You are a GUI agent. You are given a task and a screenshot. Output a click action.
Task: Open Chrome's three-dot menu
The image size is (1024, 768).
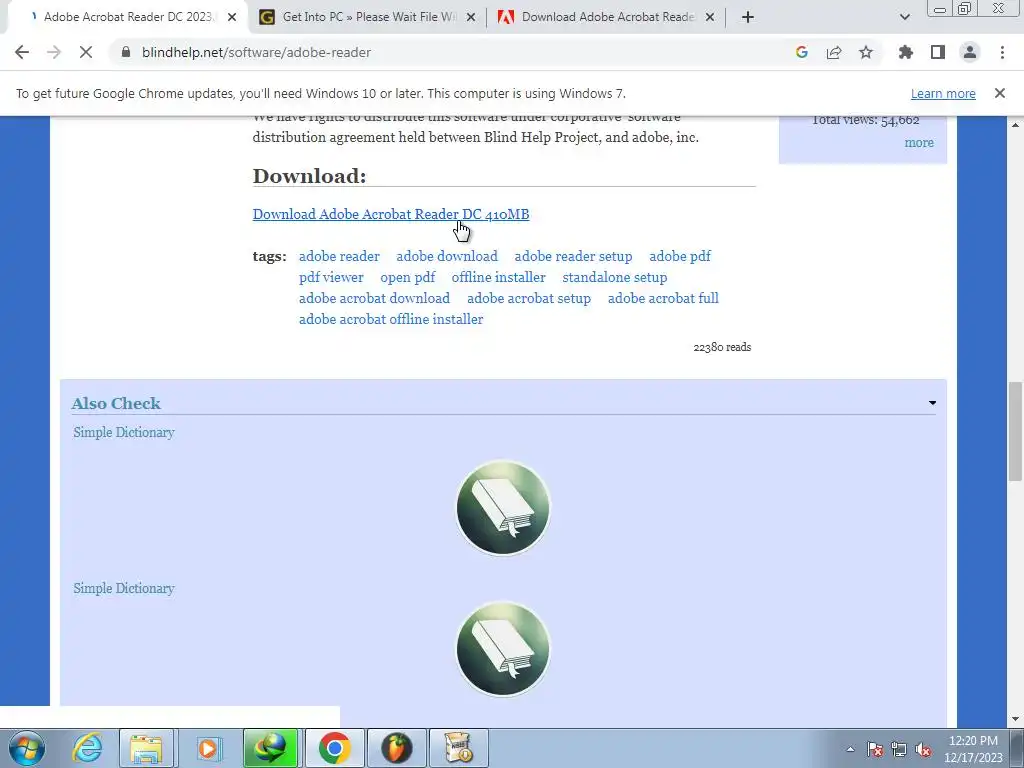point(1002,52)
